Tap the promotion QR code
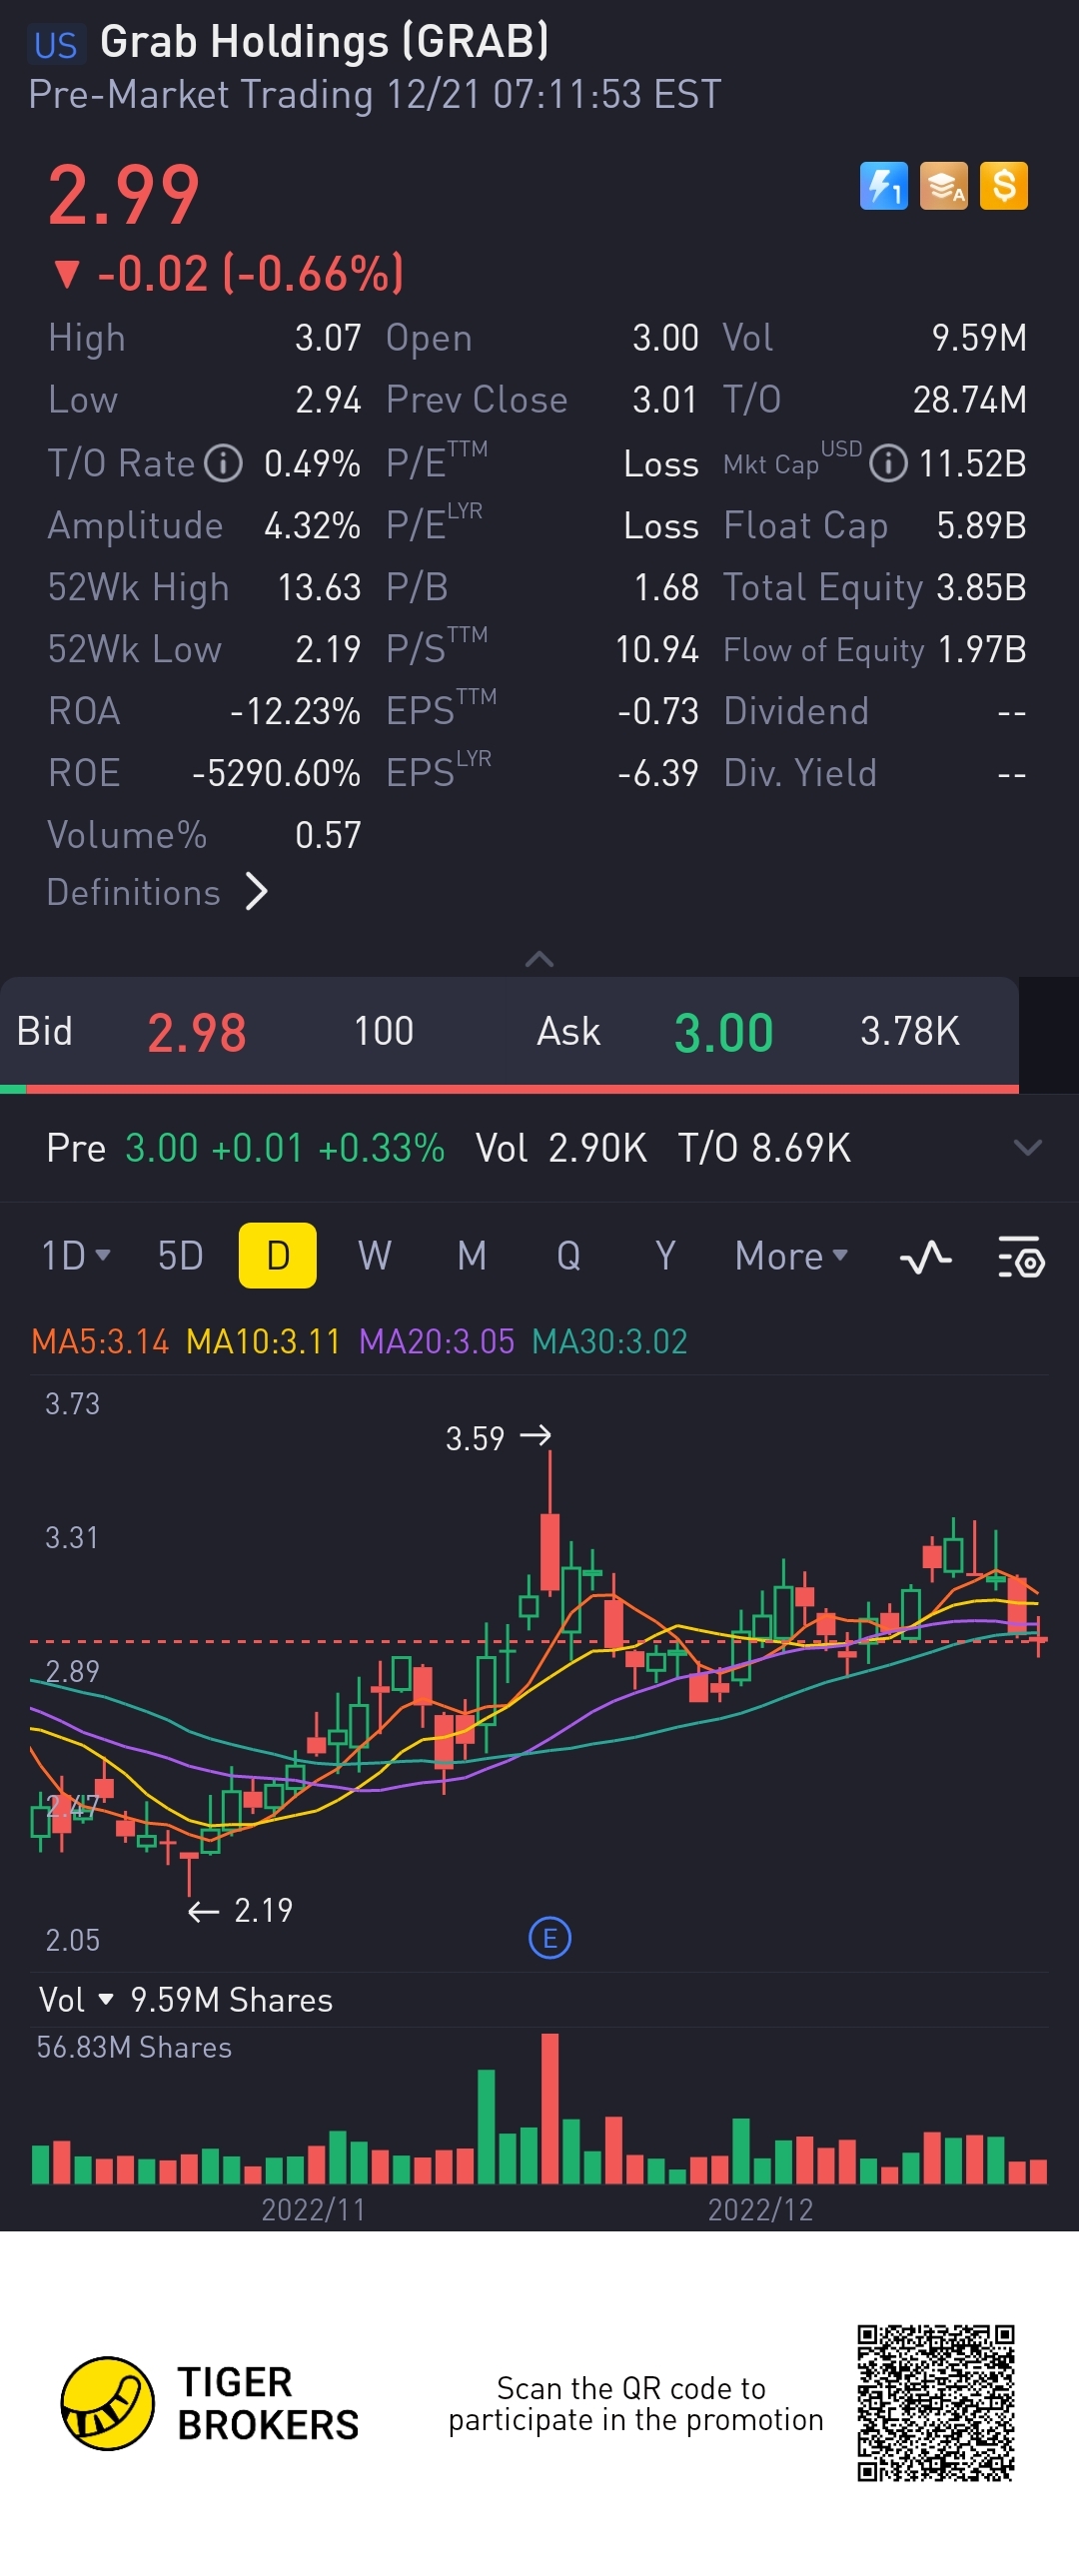1079x2576 pixels. pyautogui.click(x=936, y=2403)
